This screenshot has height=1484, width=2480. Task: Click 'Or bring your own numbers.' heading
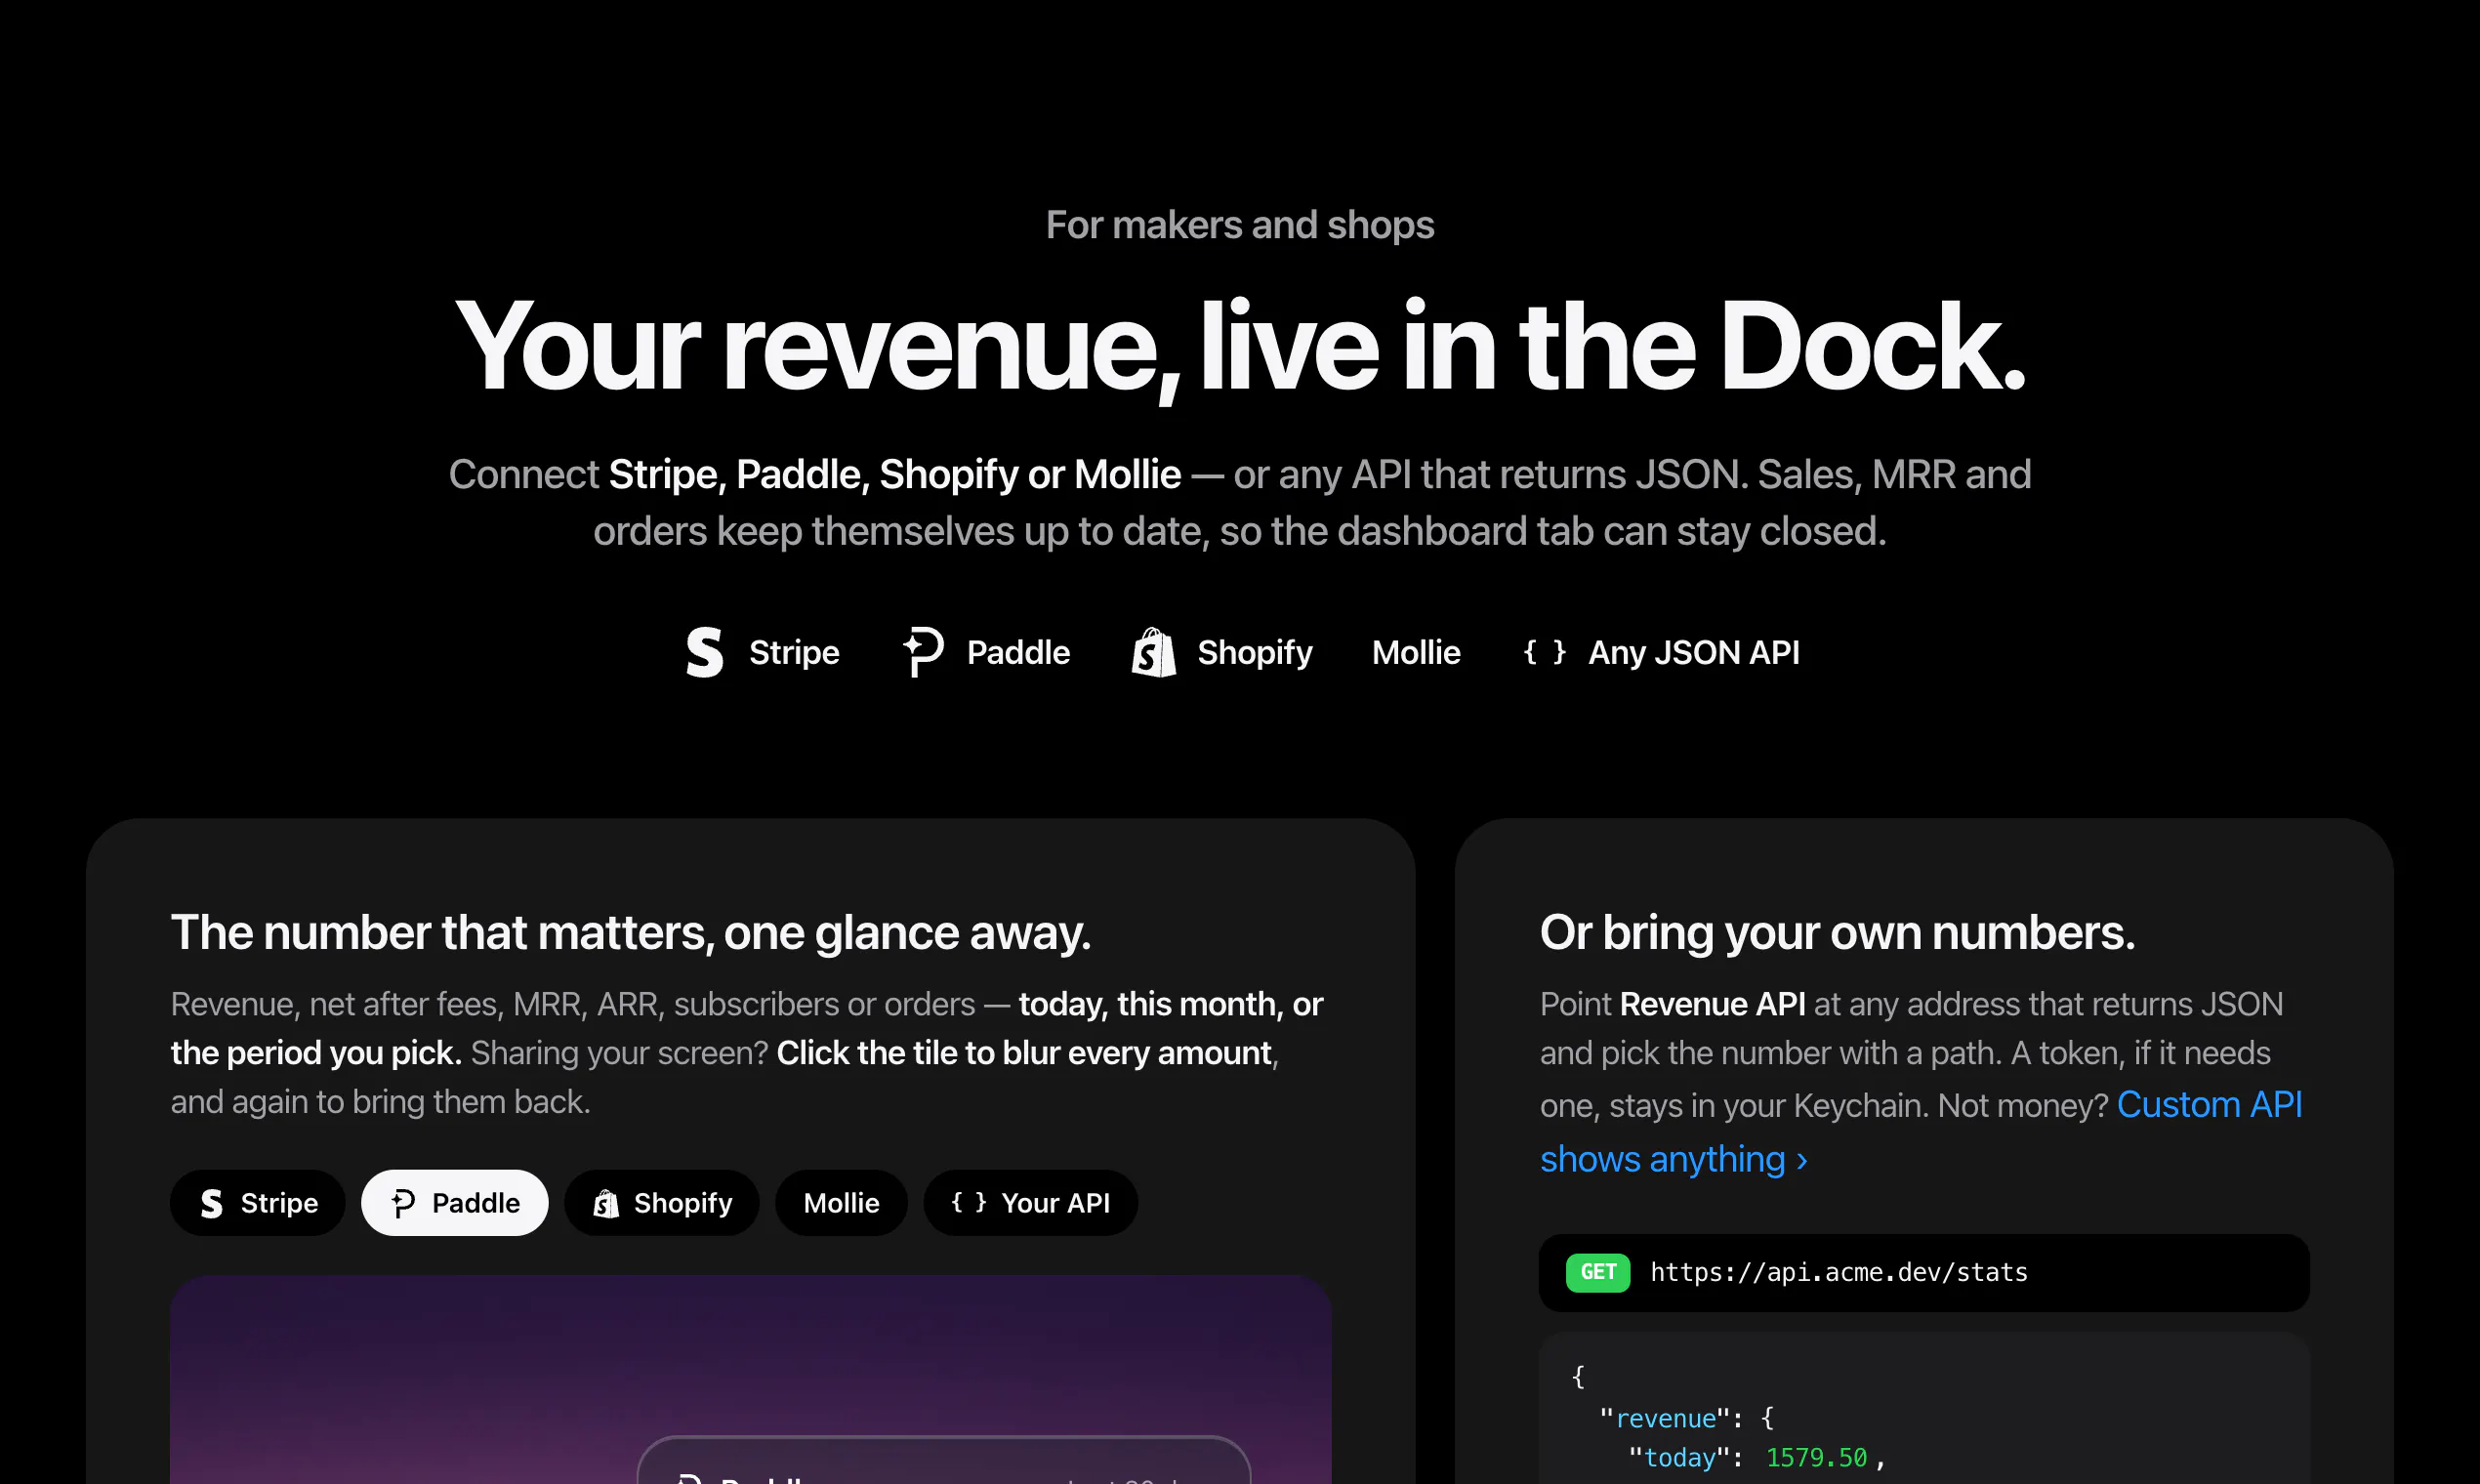(1838, 933)
